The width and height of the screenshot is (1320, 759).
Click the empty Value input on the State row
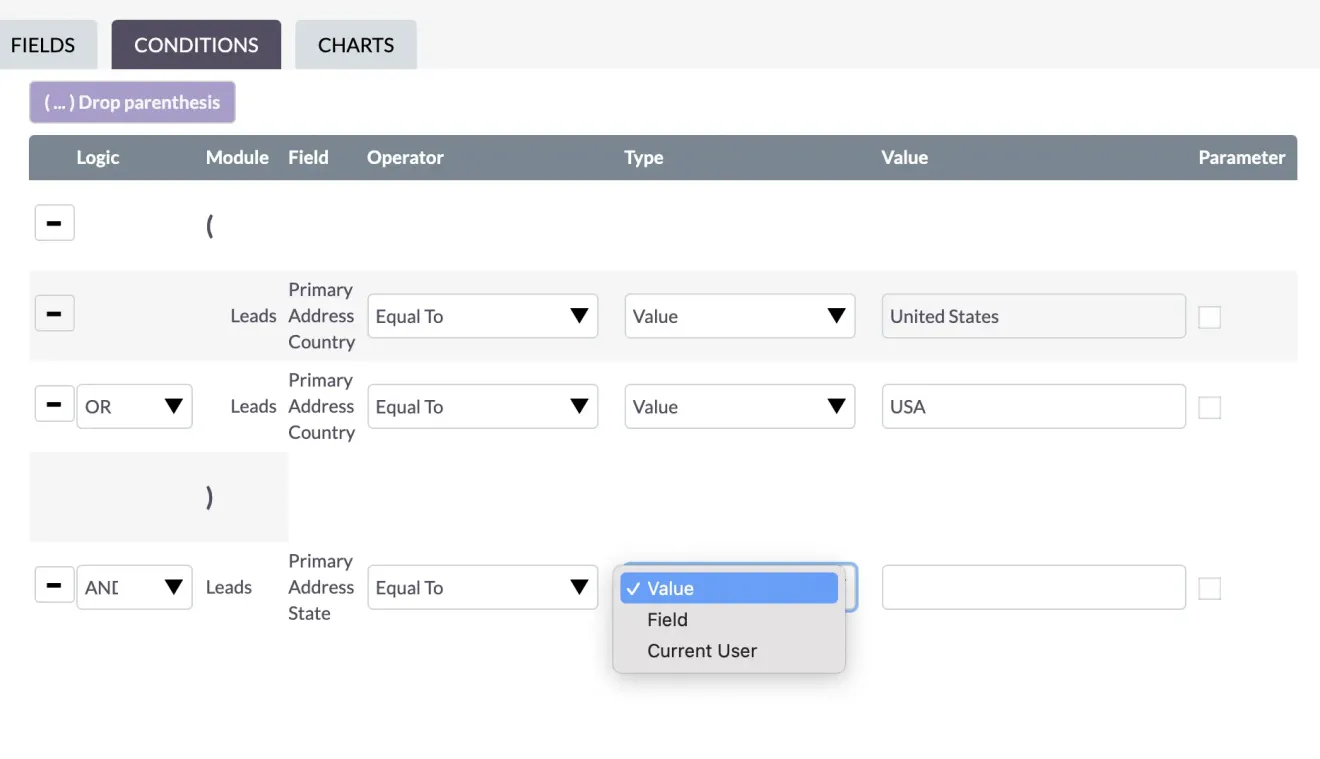pos(1033,587)
